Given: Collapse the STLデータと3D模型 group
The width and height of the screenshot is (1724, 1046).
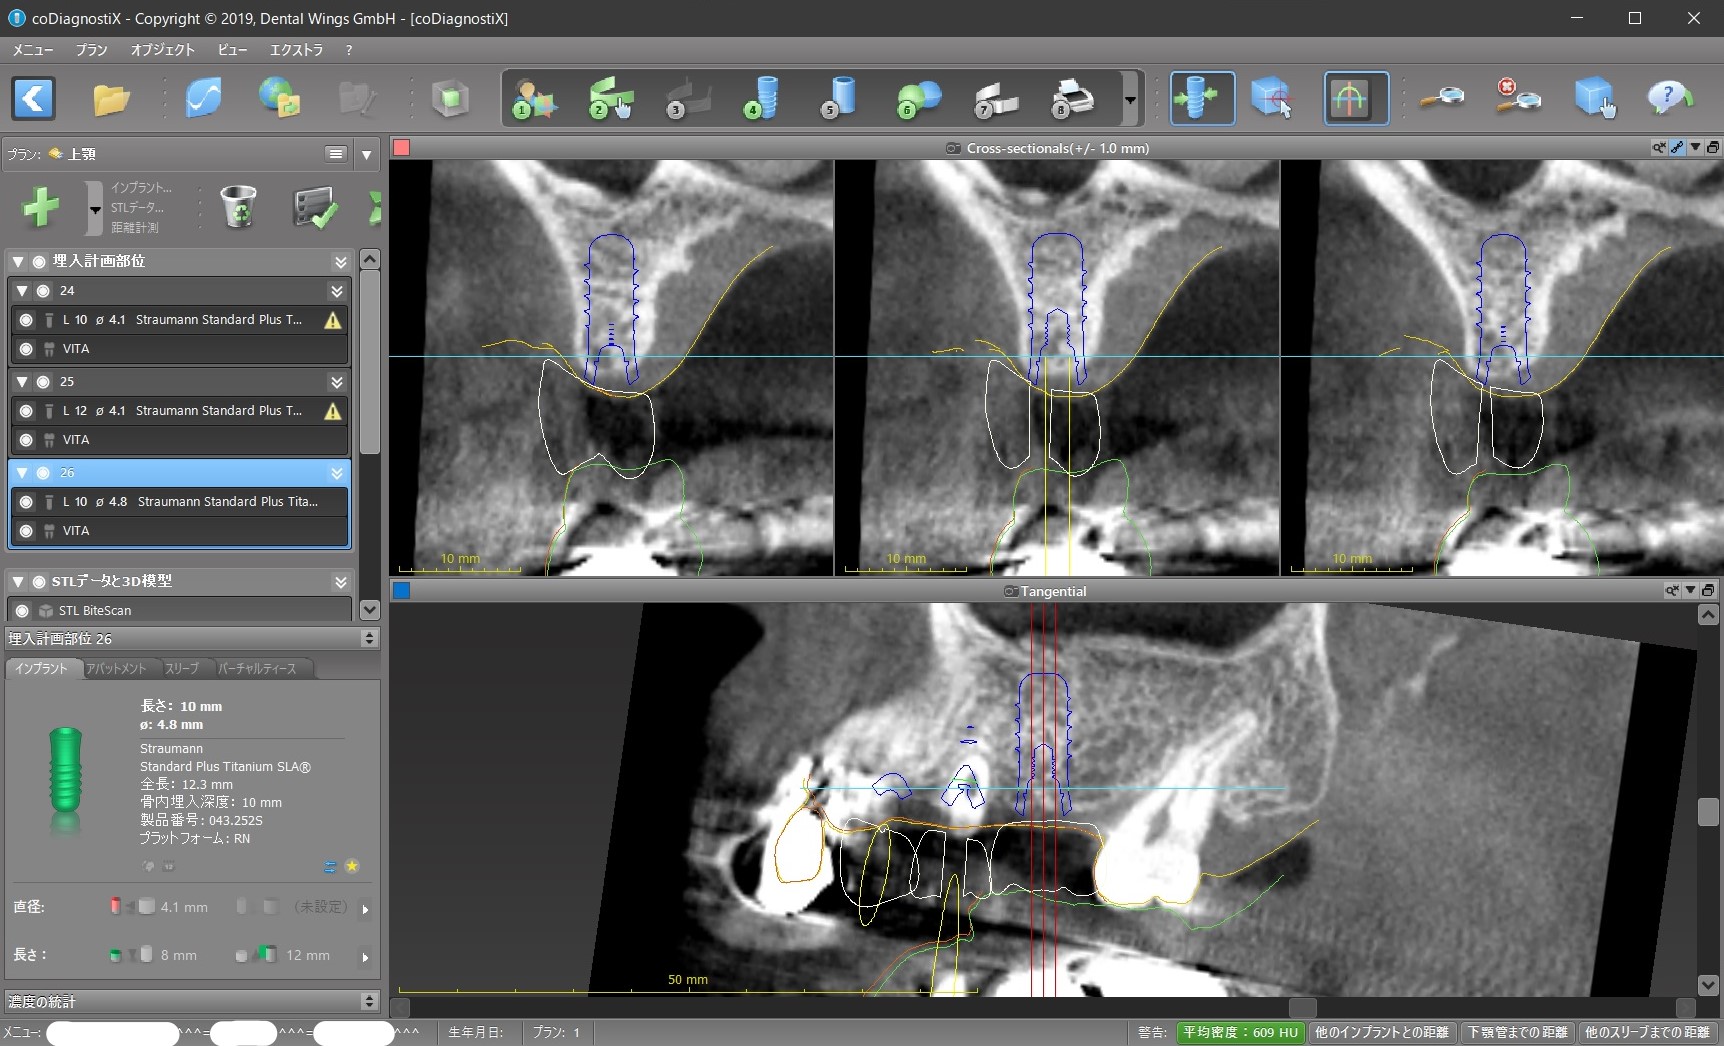Looking at the screenshot, I should 18,582.
